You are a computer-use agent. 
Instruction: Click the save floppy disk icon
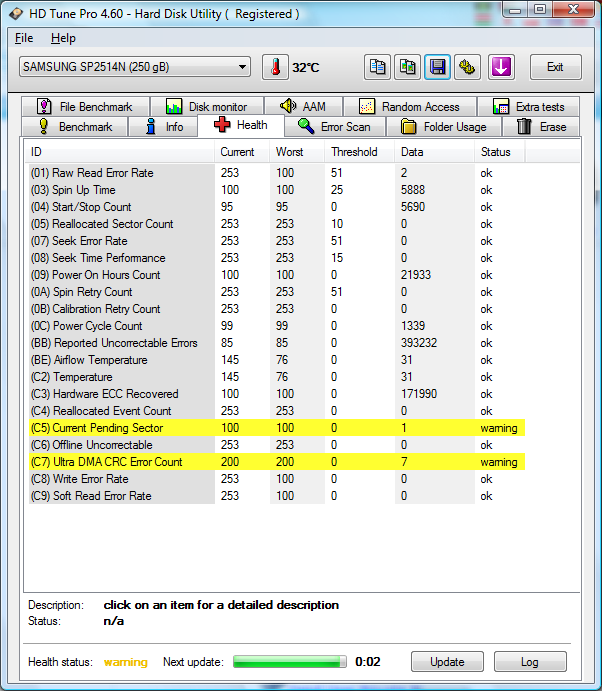point(437,67)
